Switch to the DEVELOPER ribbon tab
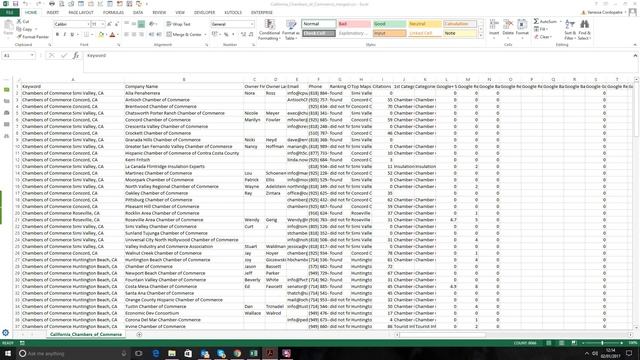The height and width of the screenshot is (360, 640). [204, 13]
